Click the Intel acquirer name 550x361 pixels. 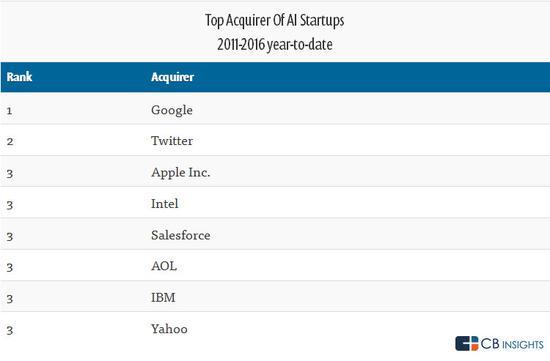tap(165, 203)
